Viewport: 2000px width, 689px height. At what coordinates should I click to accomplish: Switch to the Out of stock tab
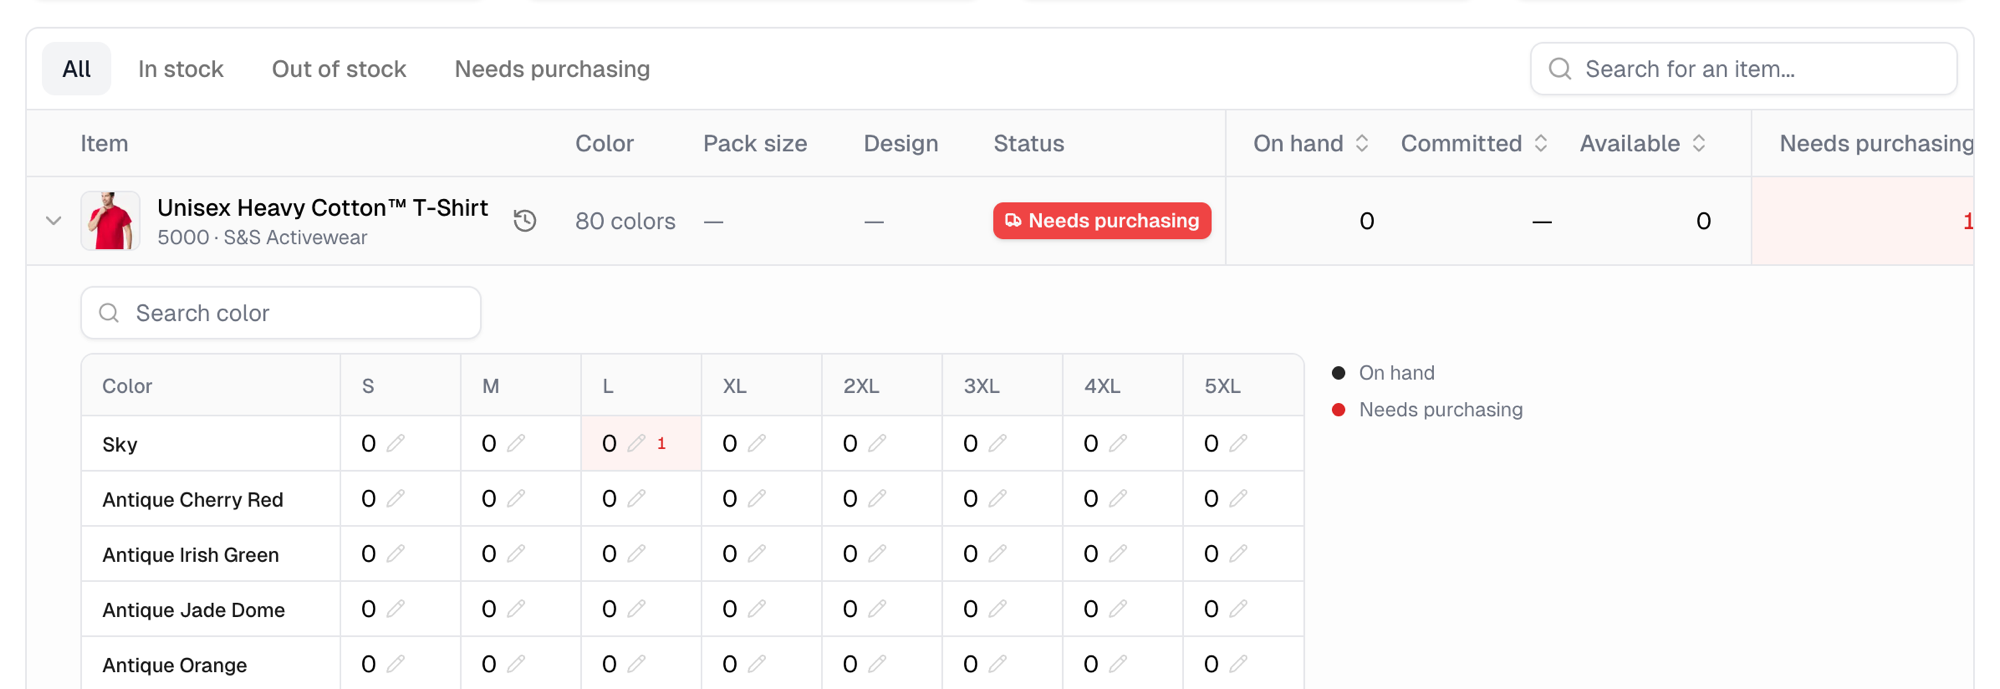339,69
